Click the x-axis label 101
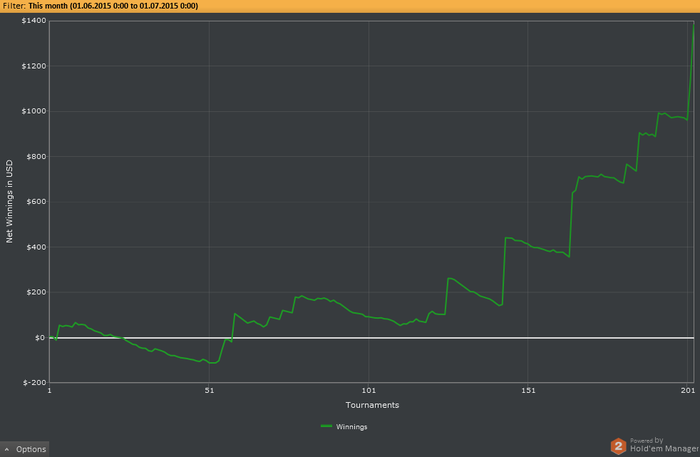Viewport: 700px width, 457px height. pyautogui.click(x=369, y=391)
